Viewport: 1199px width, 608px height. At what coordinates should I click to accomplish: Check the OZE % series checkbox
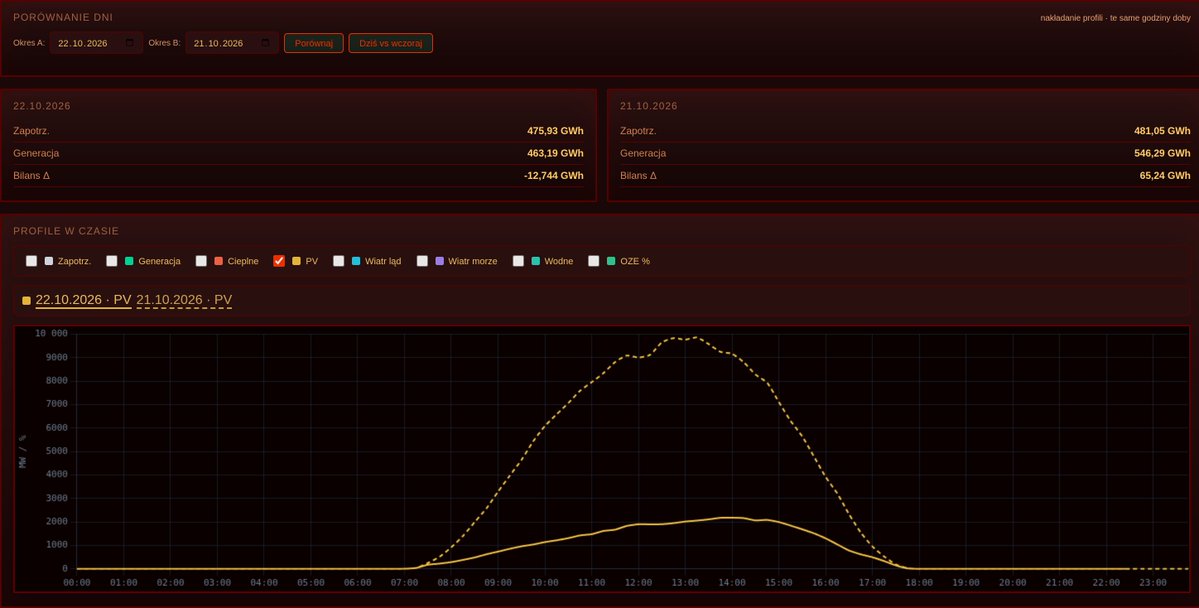pos(593,261)
